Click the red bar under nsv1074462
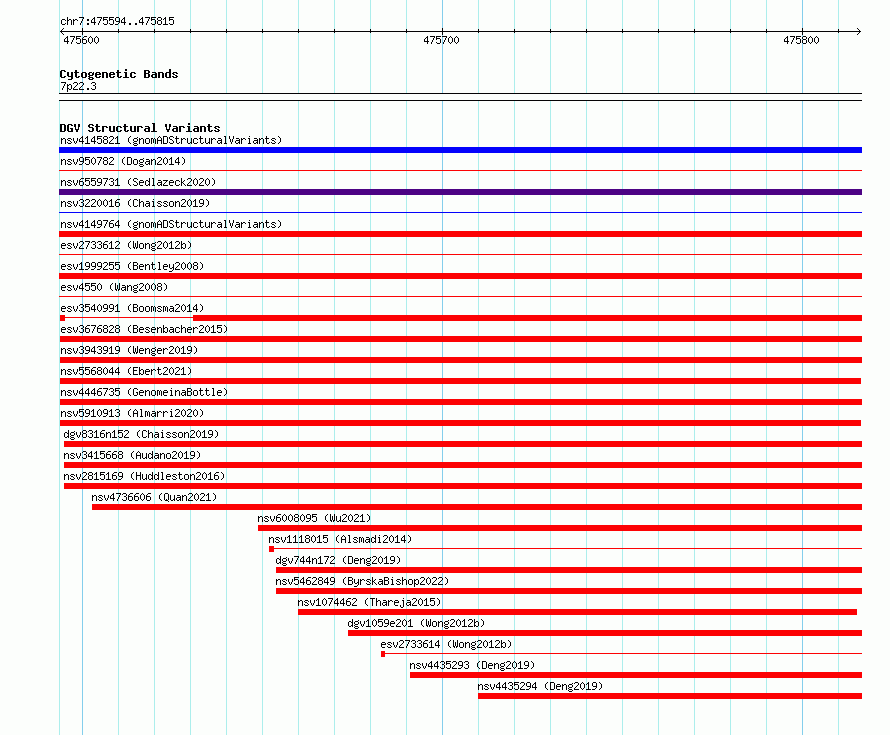Image resolution: width=890 pixels, height=735 pixels. point(577,612)
